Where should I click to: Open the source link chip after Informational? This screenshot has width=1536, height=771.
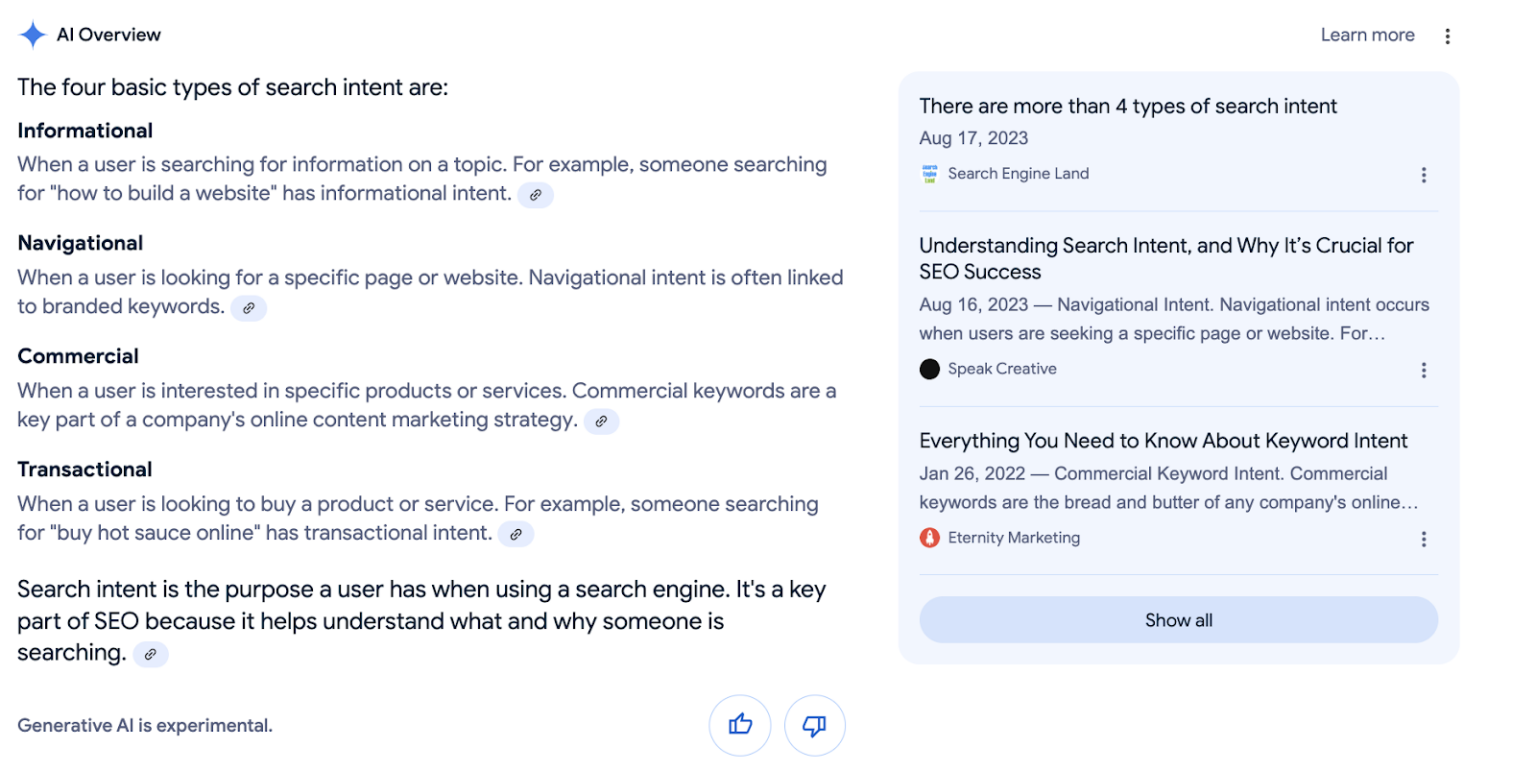pos(536,195)
